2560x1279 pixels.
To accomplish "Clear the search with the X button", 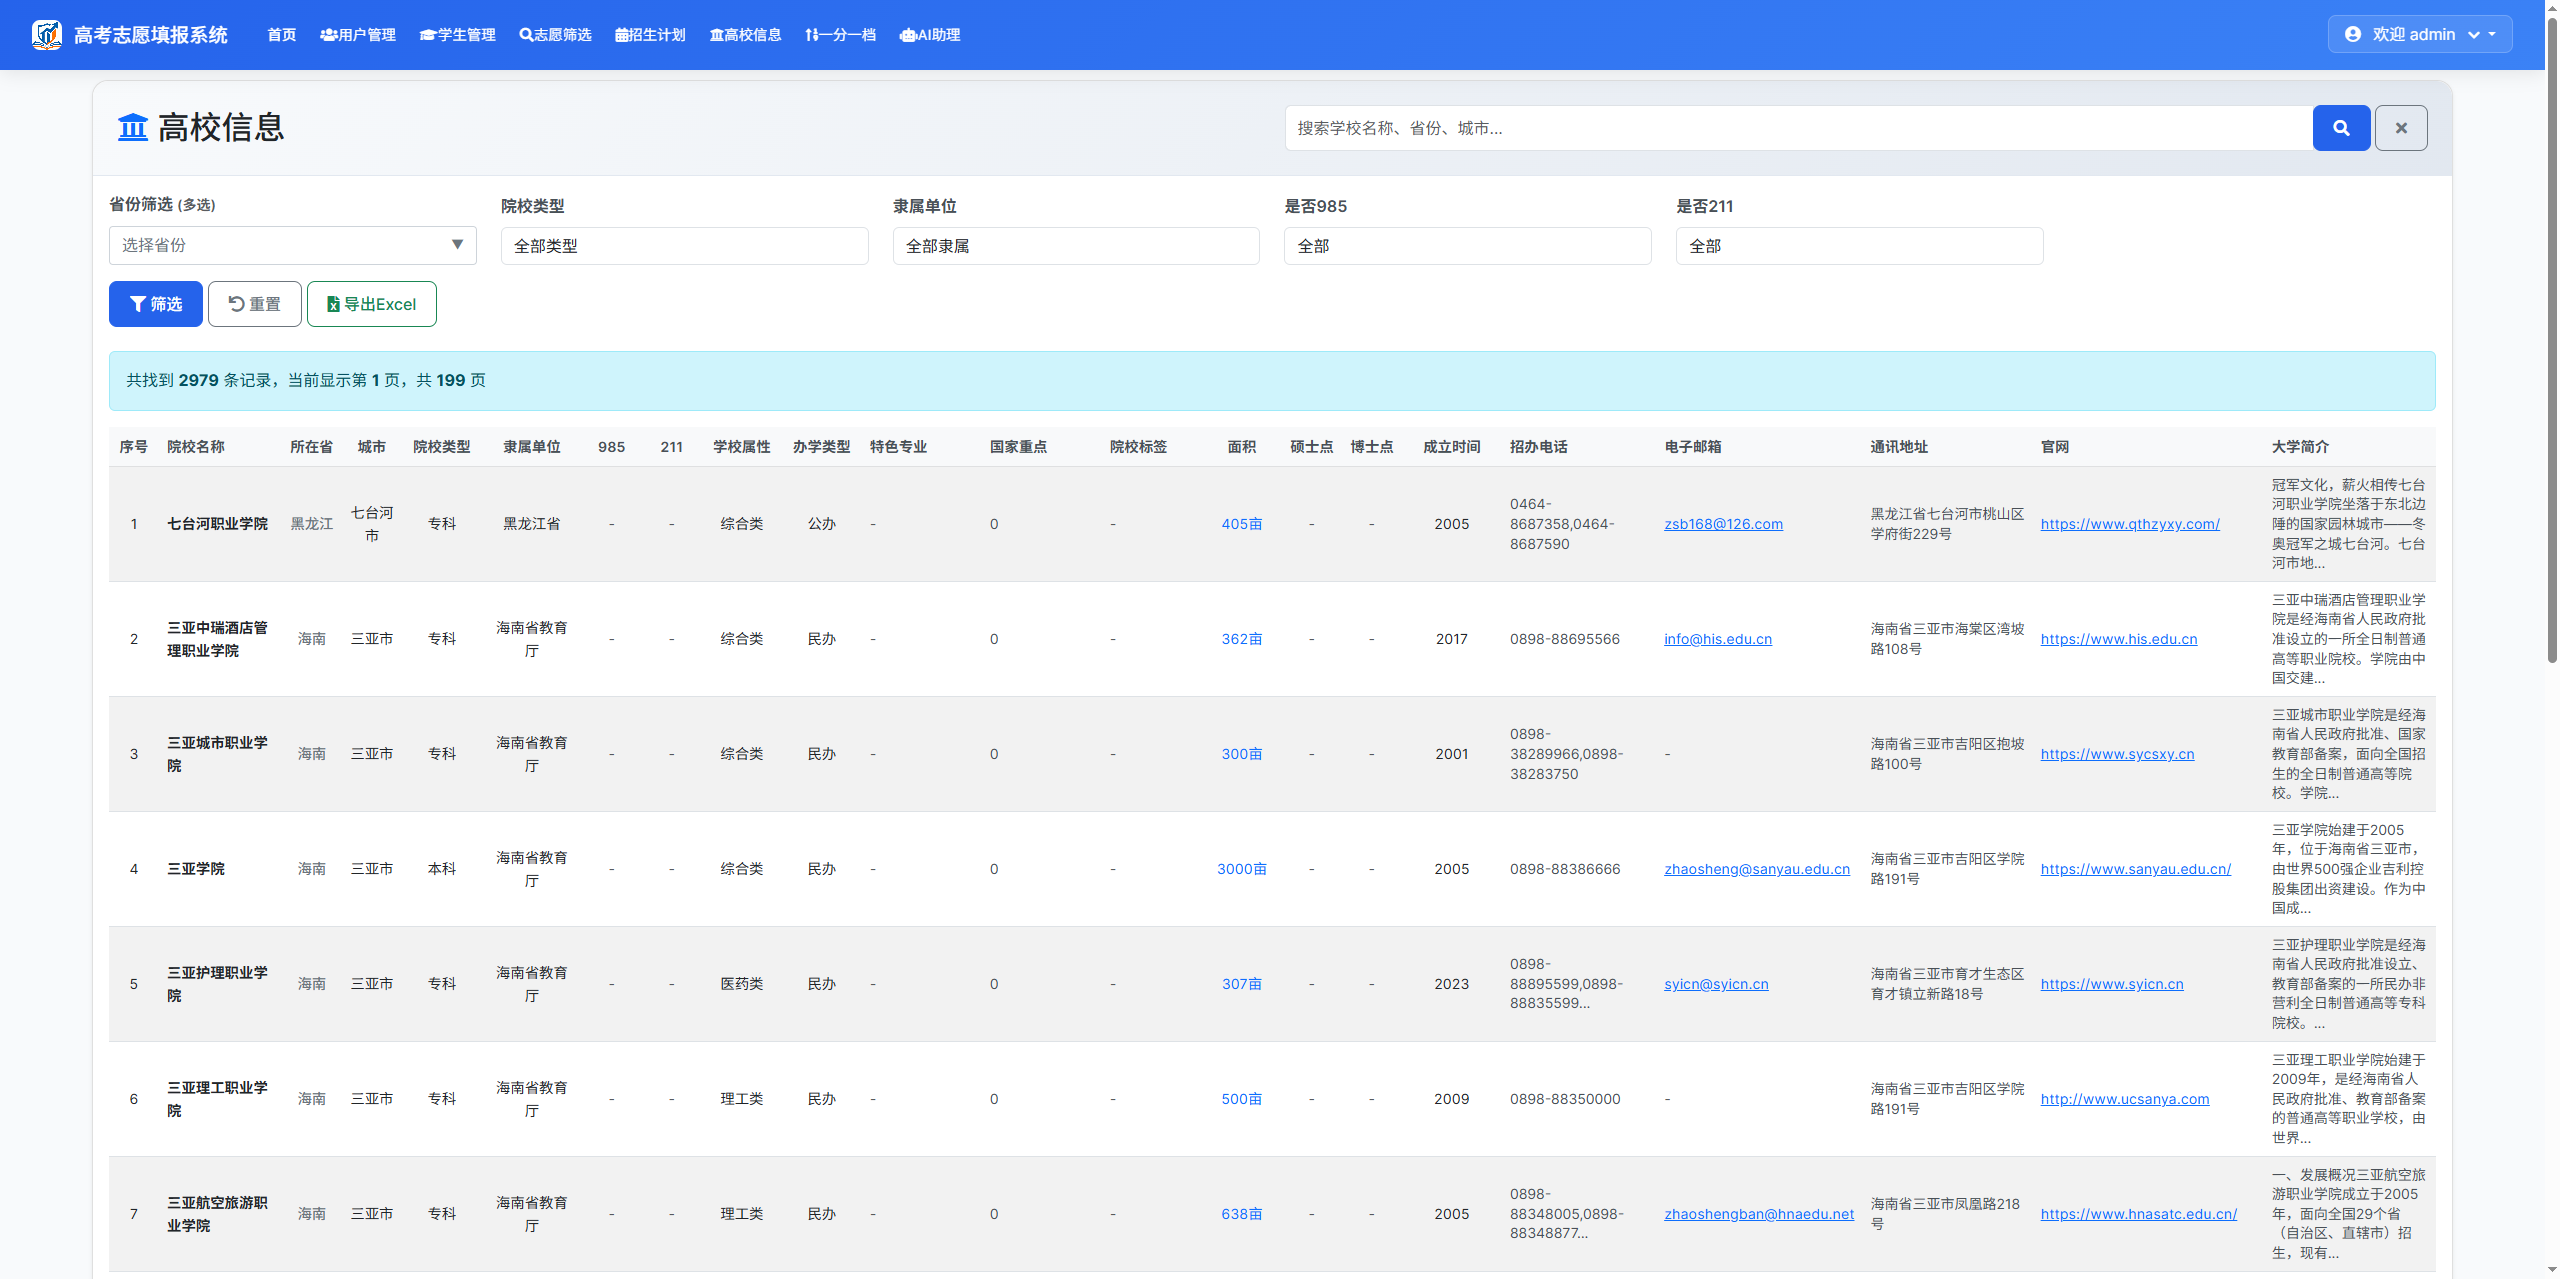I will (x=2400, y=128).
